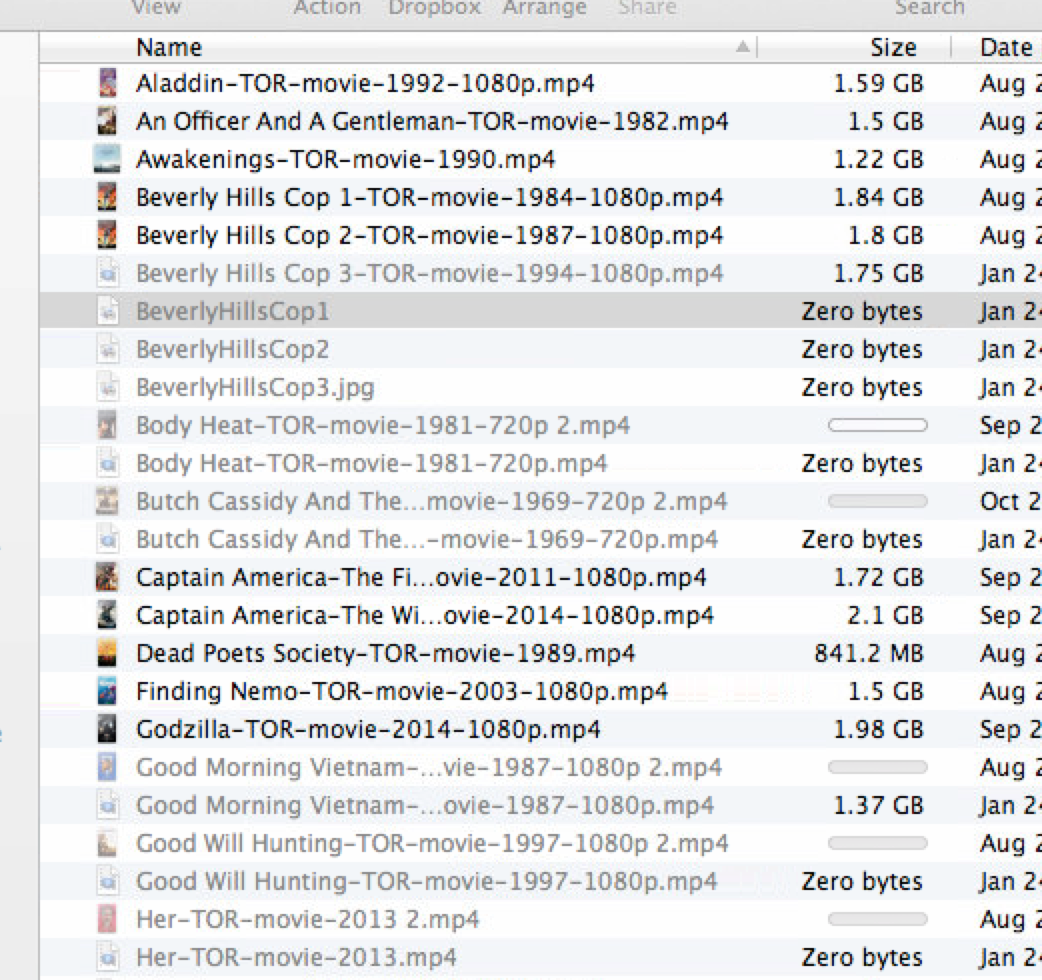
Task: Click the Beverly Hills Cop 3 mp4 document icon
Action: tap(108, 273)
